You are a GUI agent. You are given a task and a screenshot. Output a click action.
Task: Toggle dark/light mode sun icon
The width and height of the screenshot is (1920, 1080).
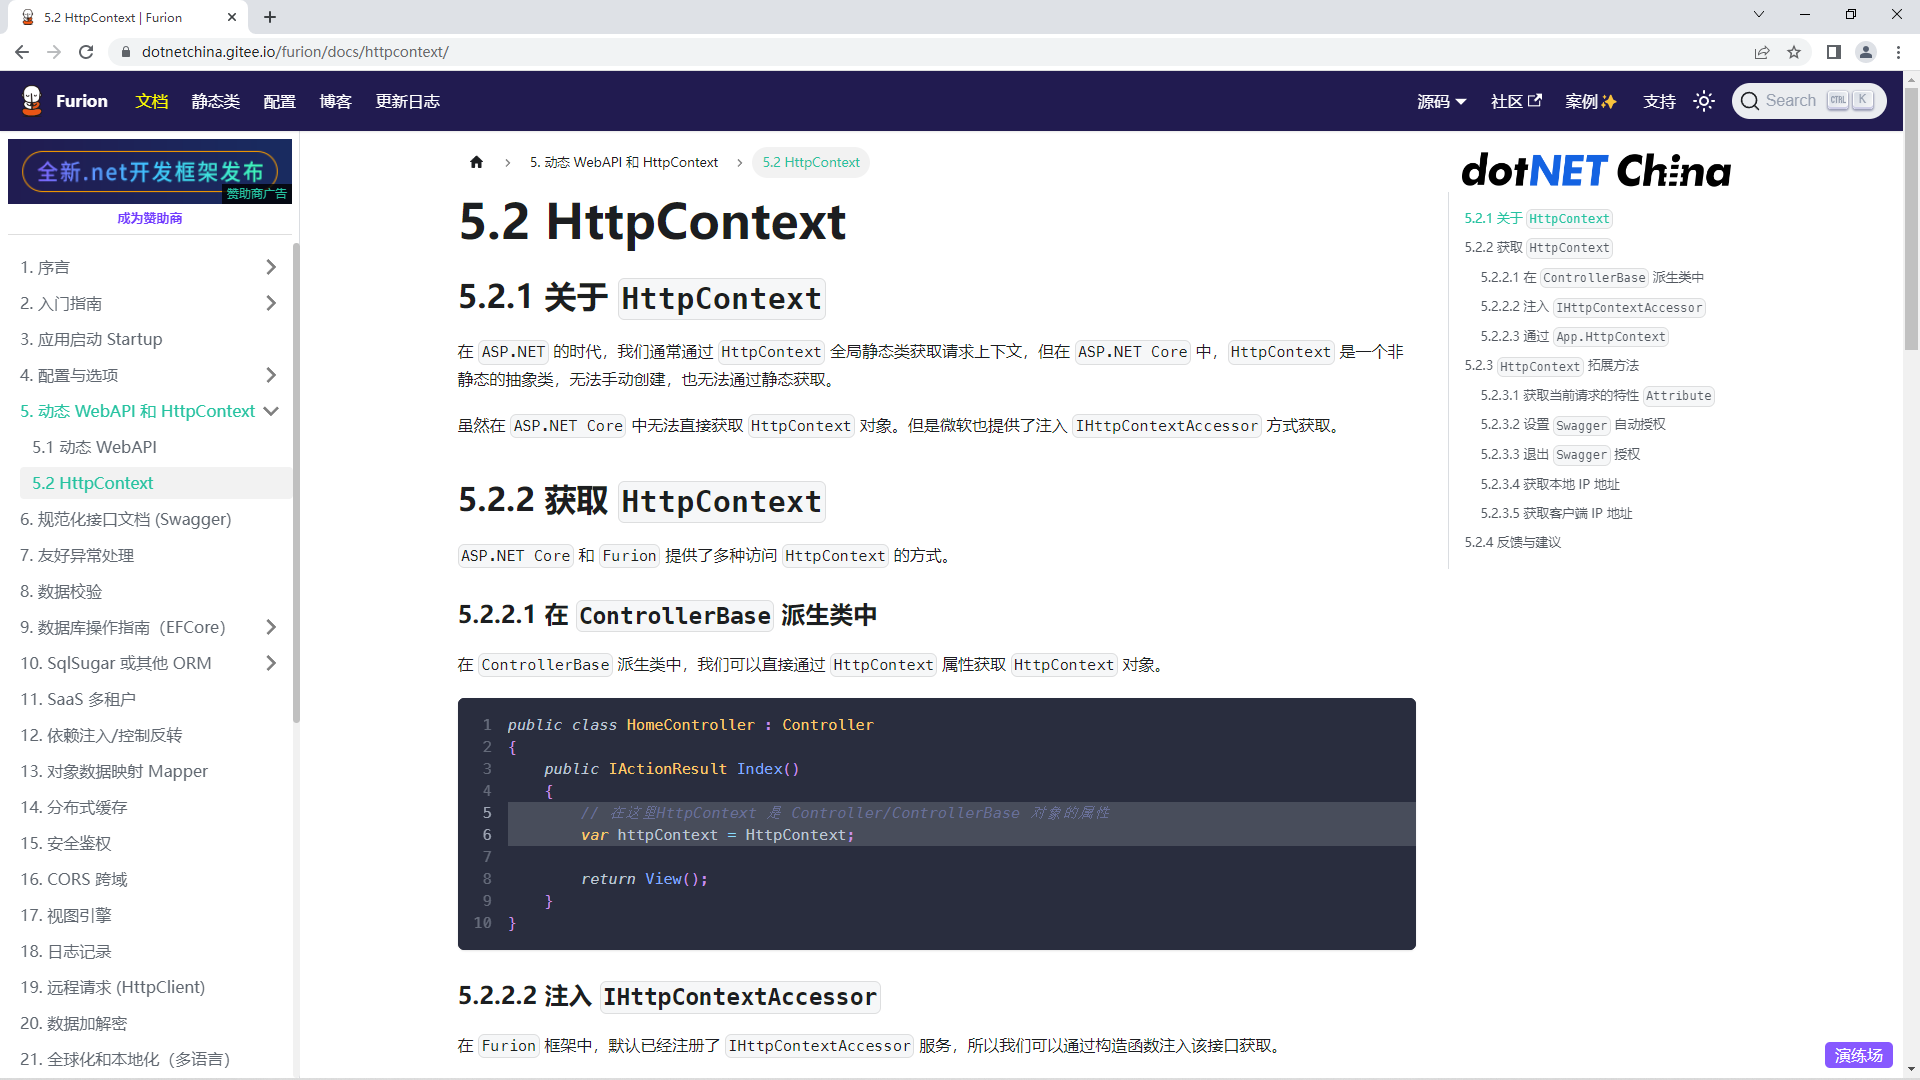[1704, 101]
